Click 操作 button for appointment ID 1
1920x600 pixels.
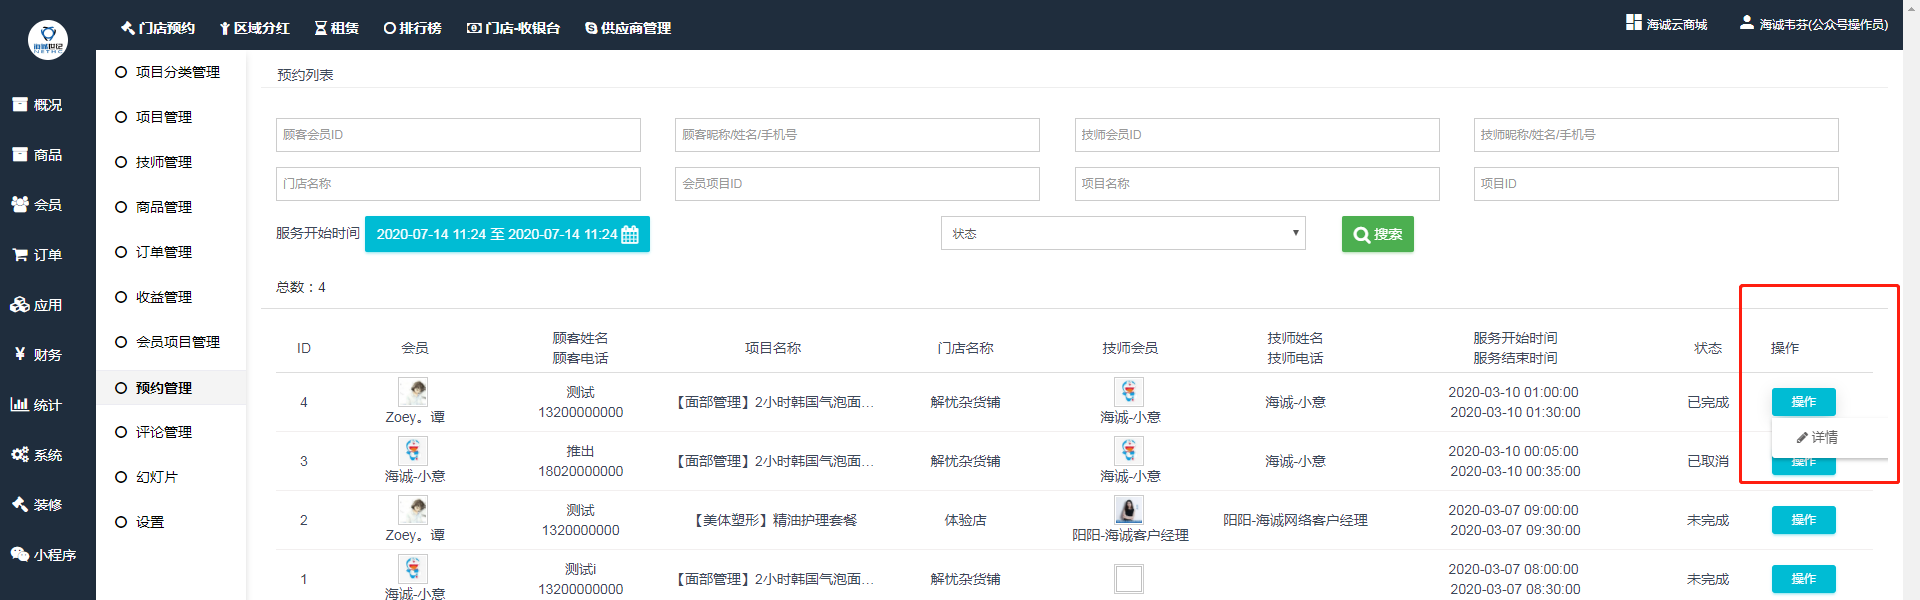[x=1804, y=579]
